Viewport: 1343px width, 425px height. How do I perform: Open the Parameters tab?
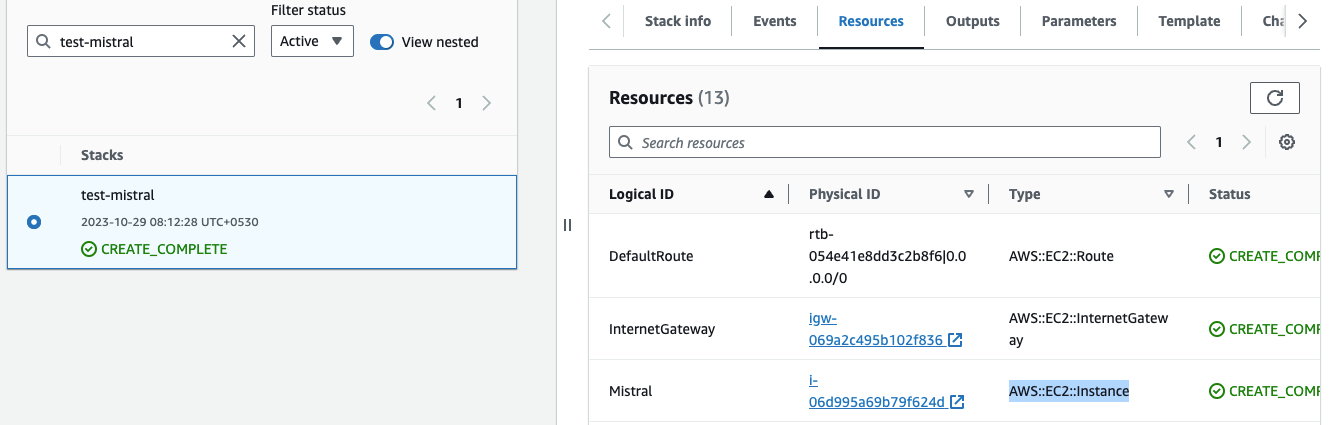coord(1078,21)
